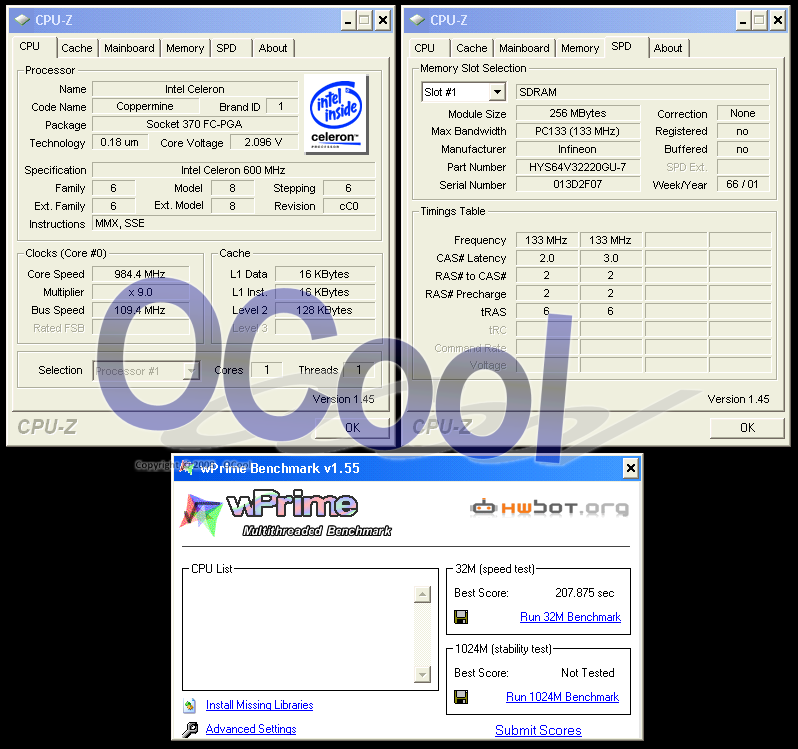
Task: Click the 1024M Best Score Not Tested
Action: tap(588, 673)
